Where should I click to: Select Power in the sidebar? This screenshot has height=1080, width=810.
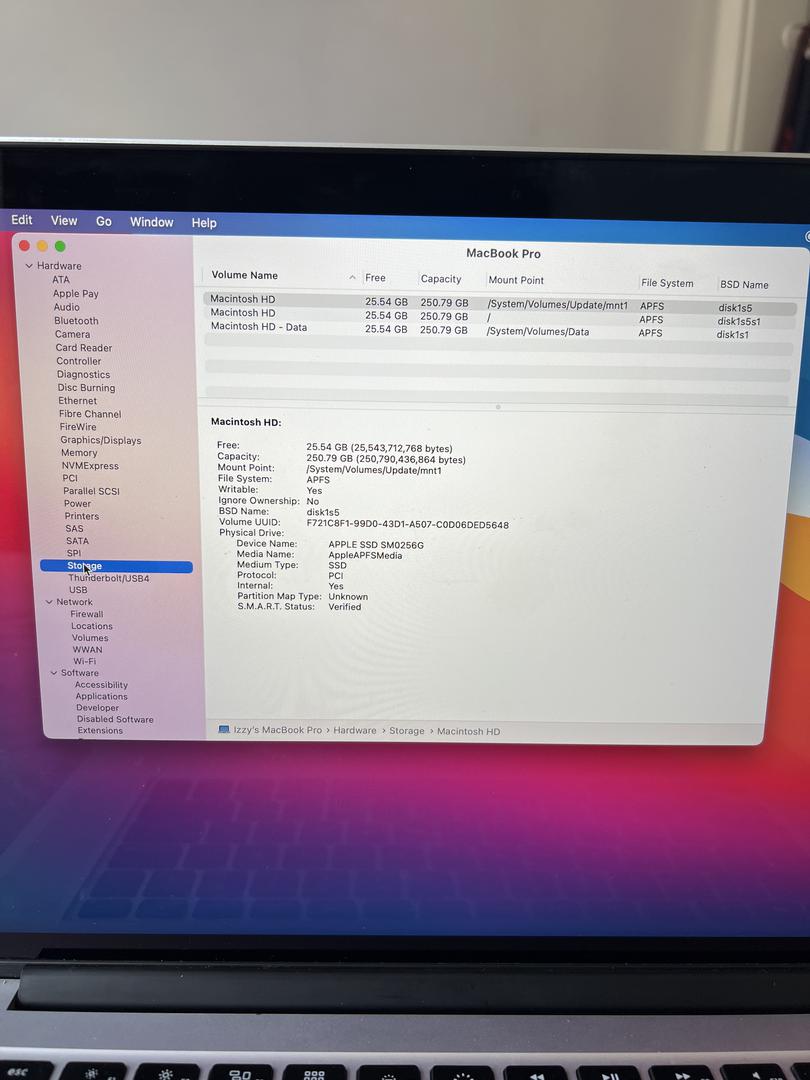click(78, 503)
